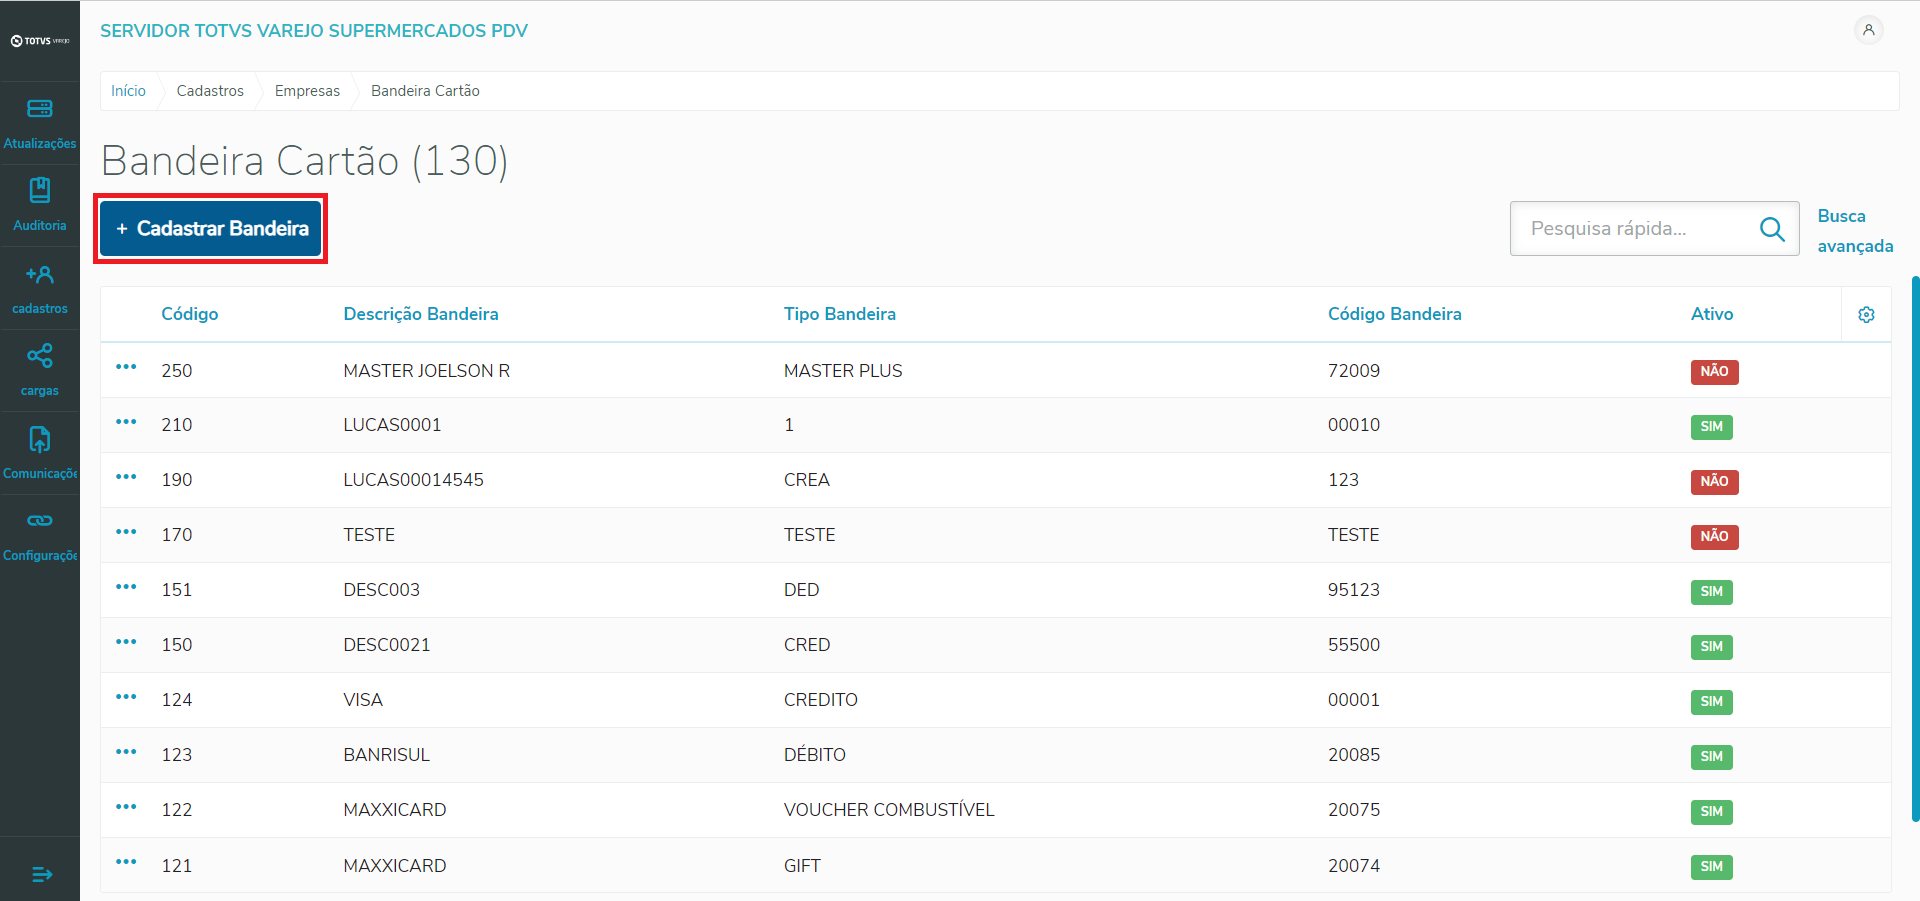Go to Empresas breadcrumb
This screenshot has height=901, width=1920.
tap(307, 91)
